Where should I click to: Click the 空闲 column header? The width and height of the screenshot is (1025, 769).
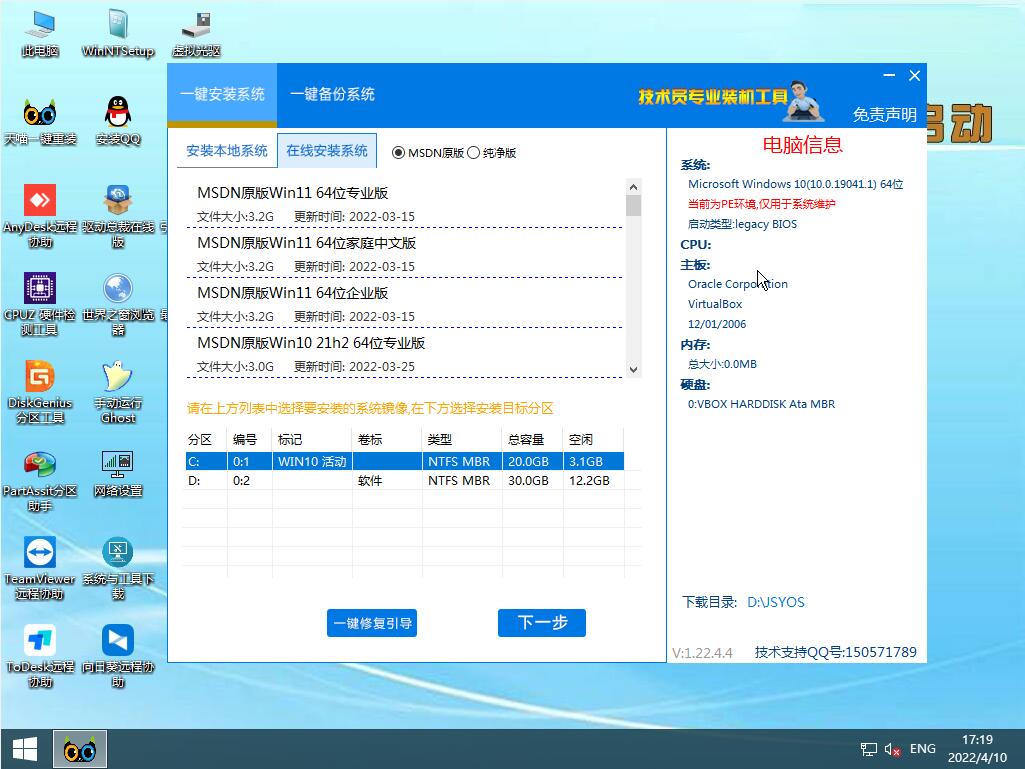[x=593, y=439]
